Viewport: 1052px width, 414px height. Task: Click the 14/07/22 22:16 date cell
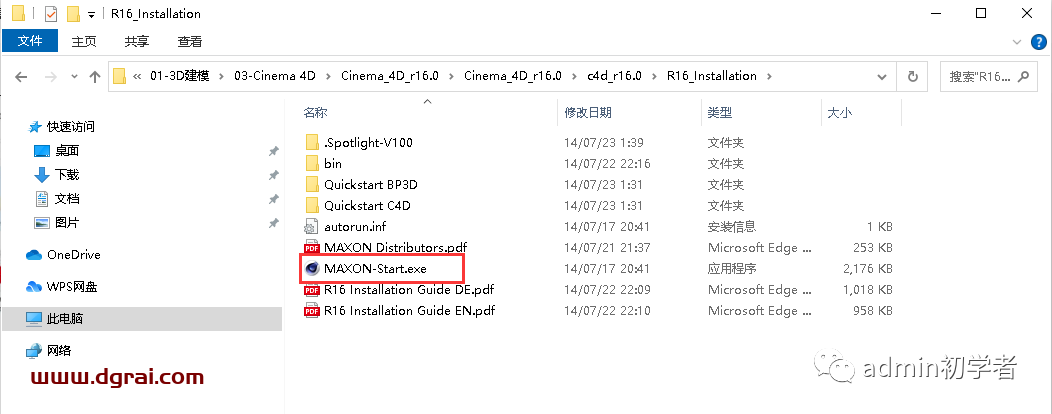tap(607, 163)
